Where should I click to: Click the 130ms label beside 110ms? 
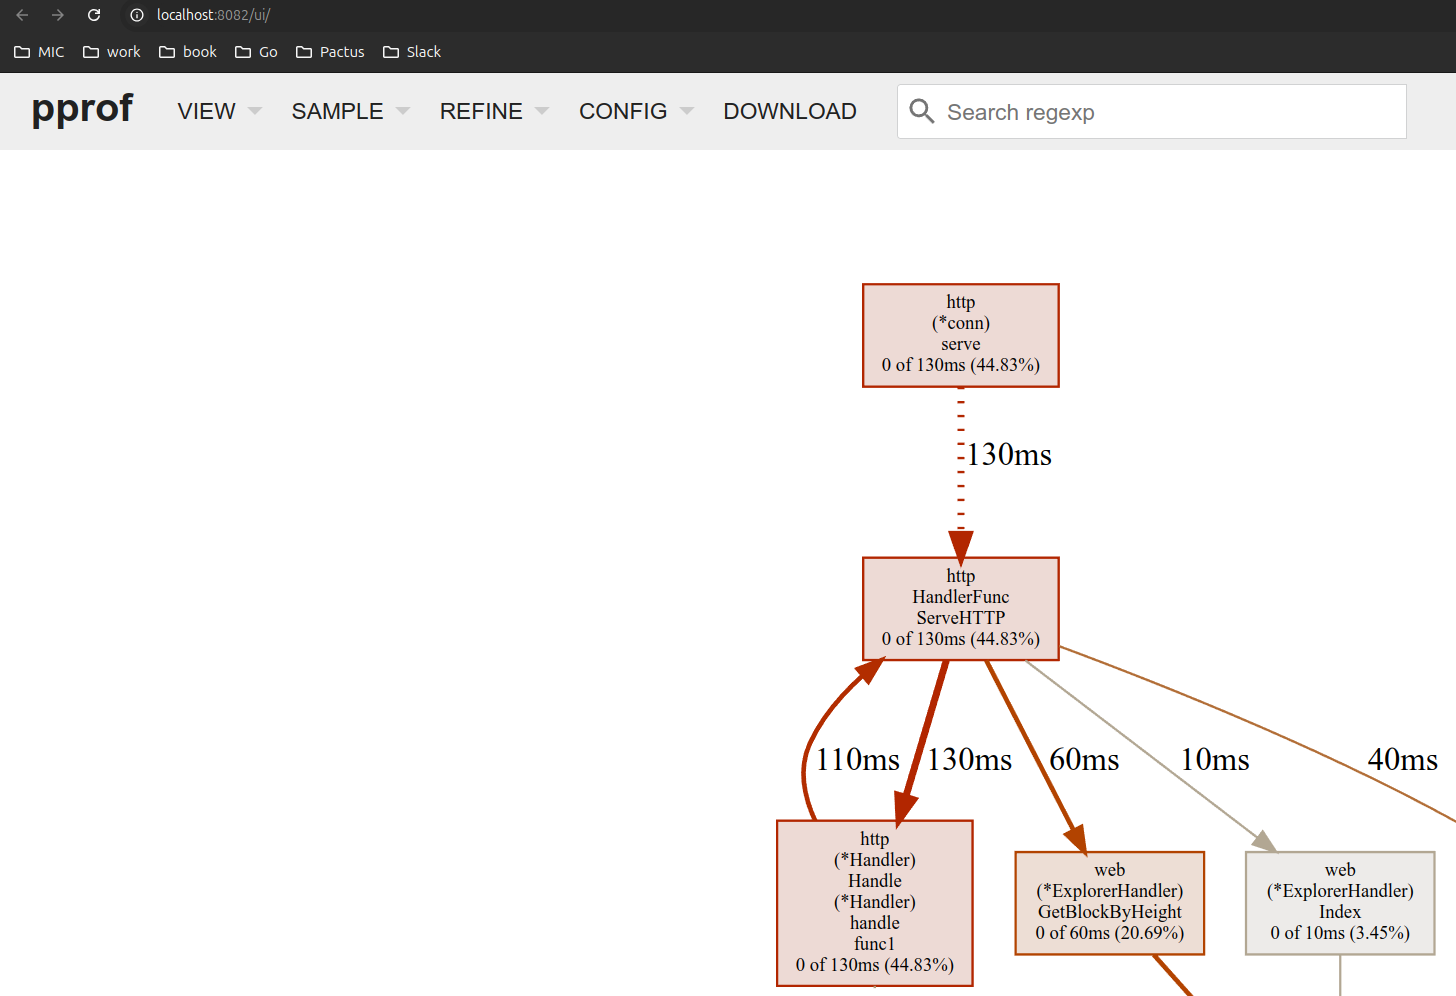970,760
